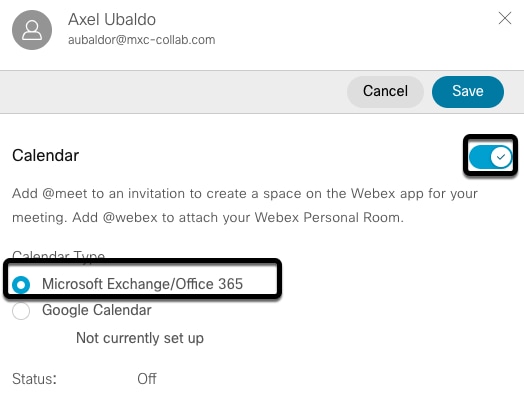Click the @webex Personal Room description line
This screenshot has height=408, width=524.
click(208, 218)
